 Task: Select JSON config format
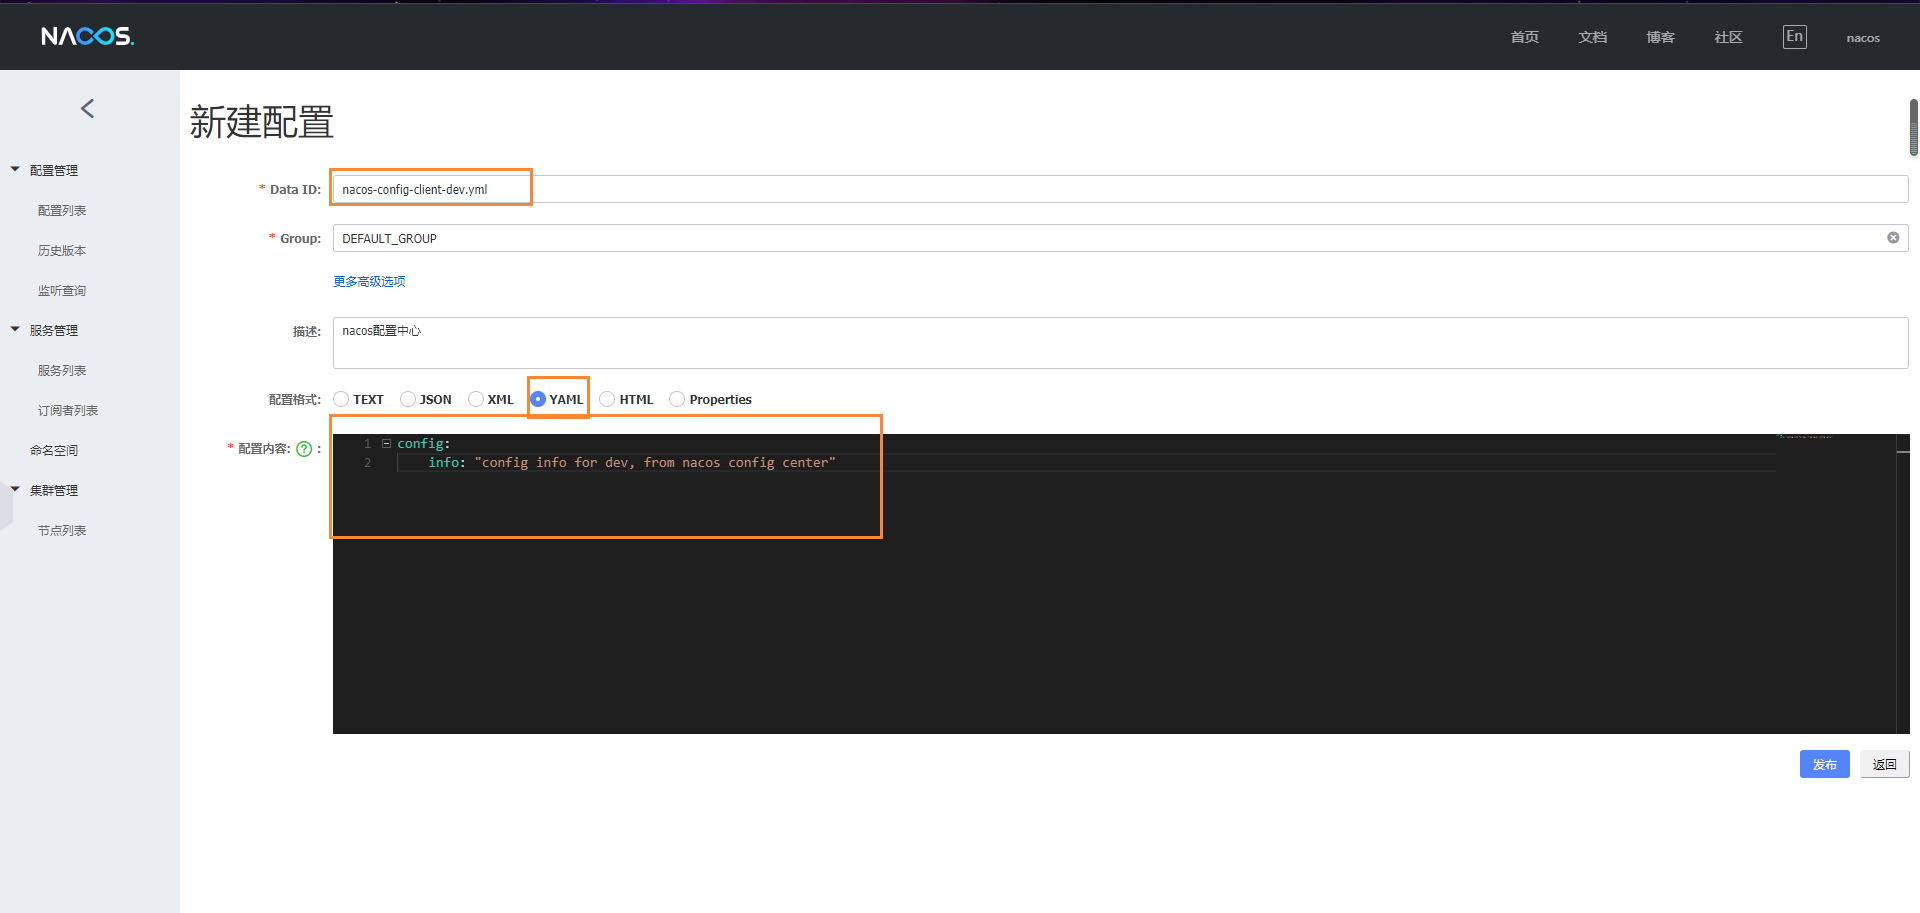click(407, 399)
